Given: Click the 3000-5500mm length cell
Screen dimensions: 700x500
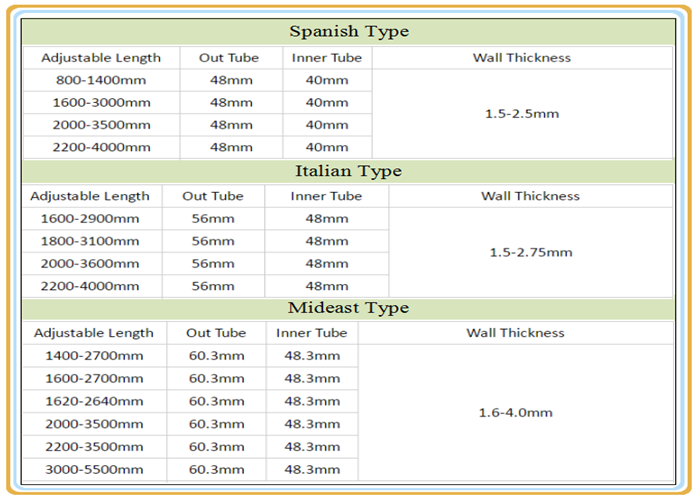Looking at the screenshot, I should pos(95,470).
